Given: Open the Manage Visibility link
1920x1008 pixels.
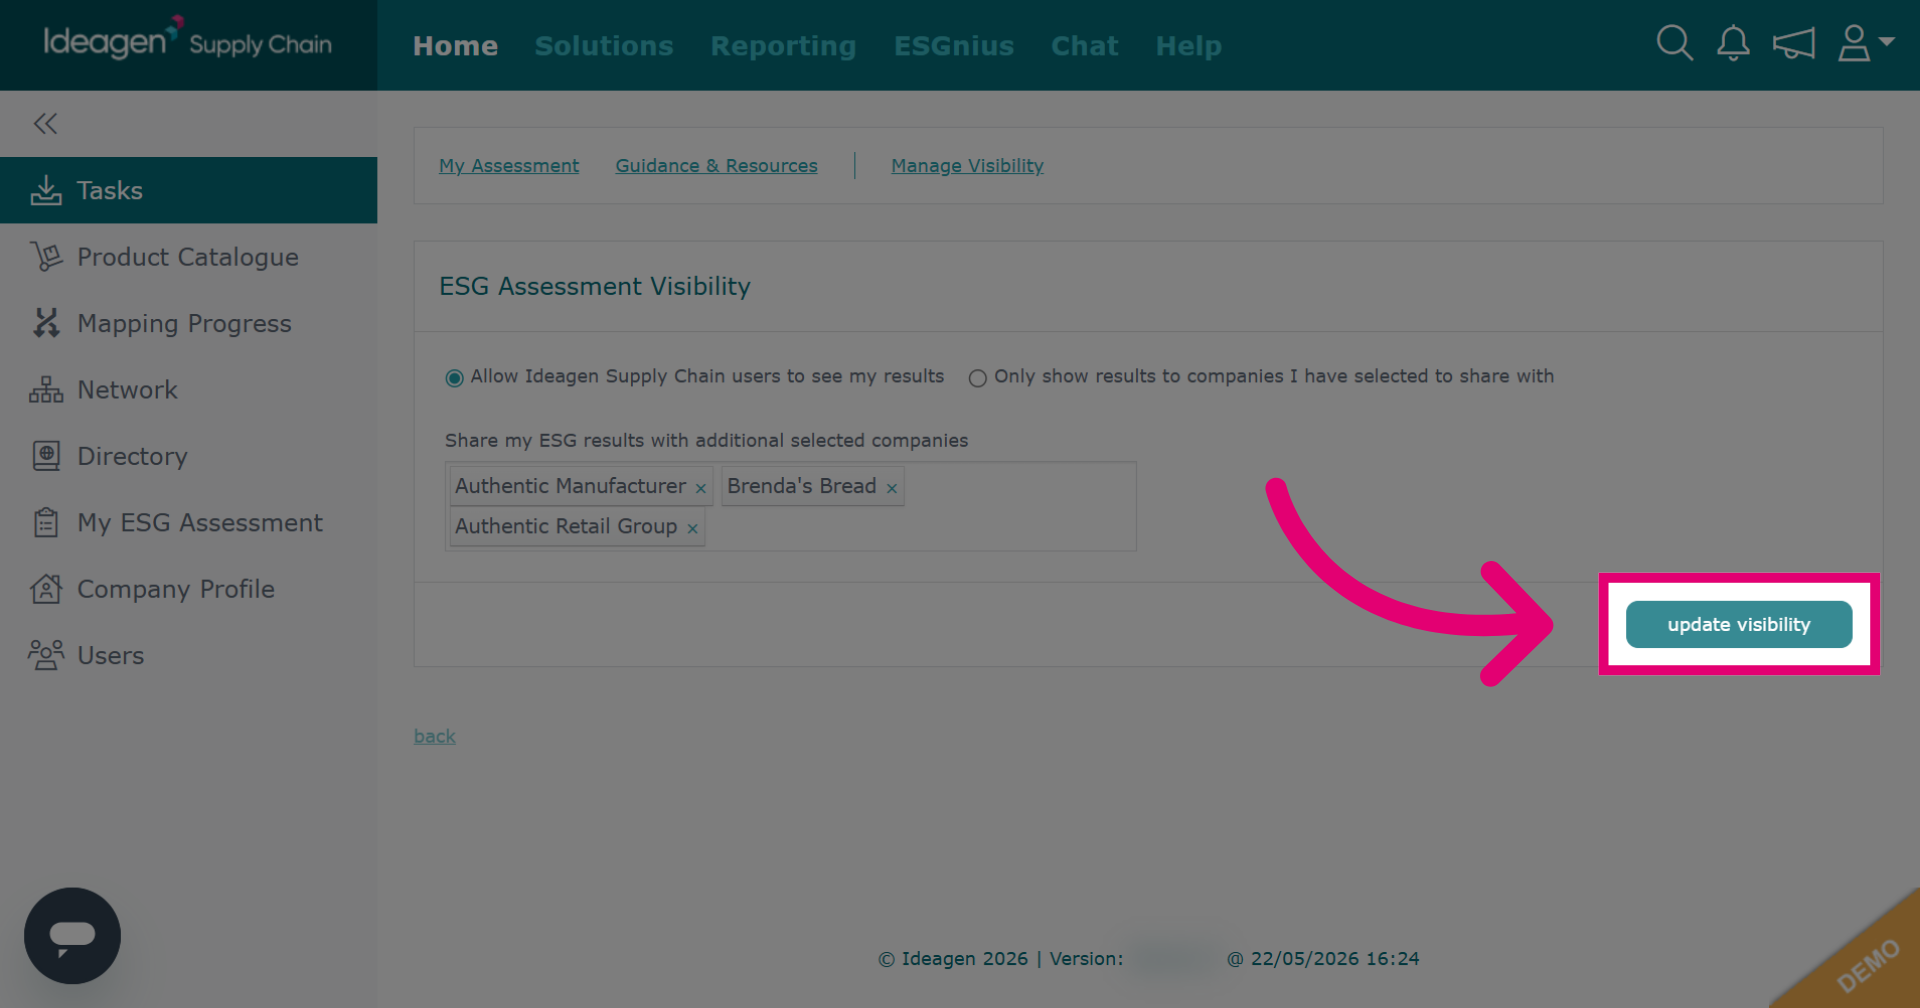Looking at the screenshot, I should point(967,166).
